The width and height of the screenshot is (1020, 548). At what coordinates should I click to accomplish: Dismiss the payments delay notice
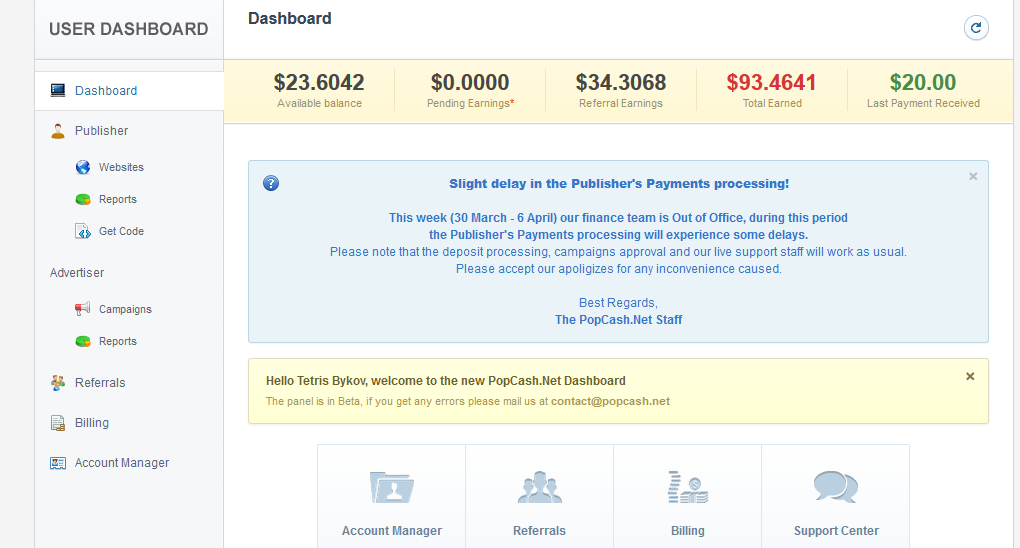[x=973, y=176]
